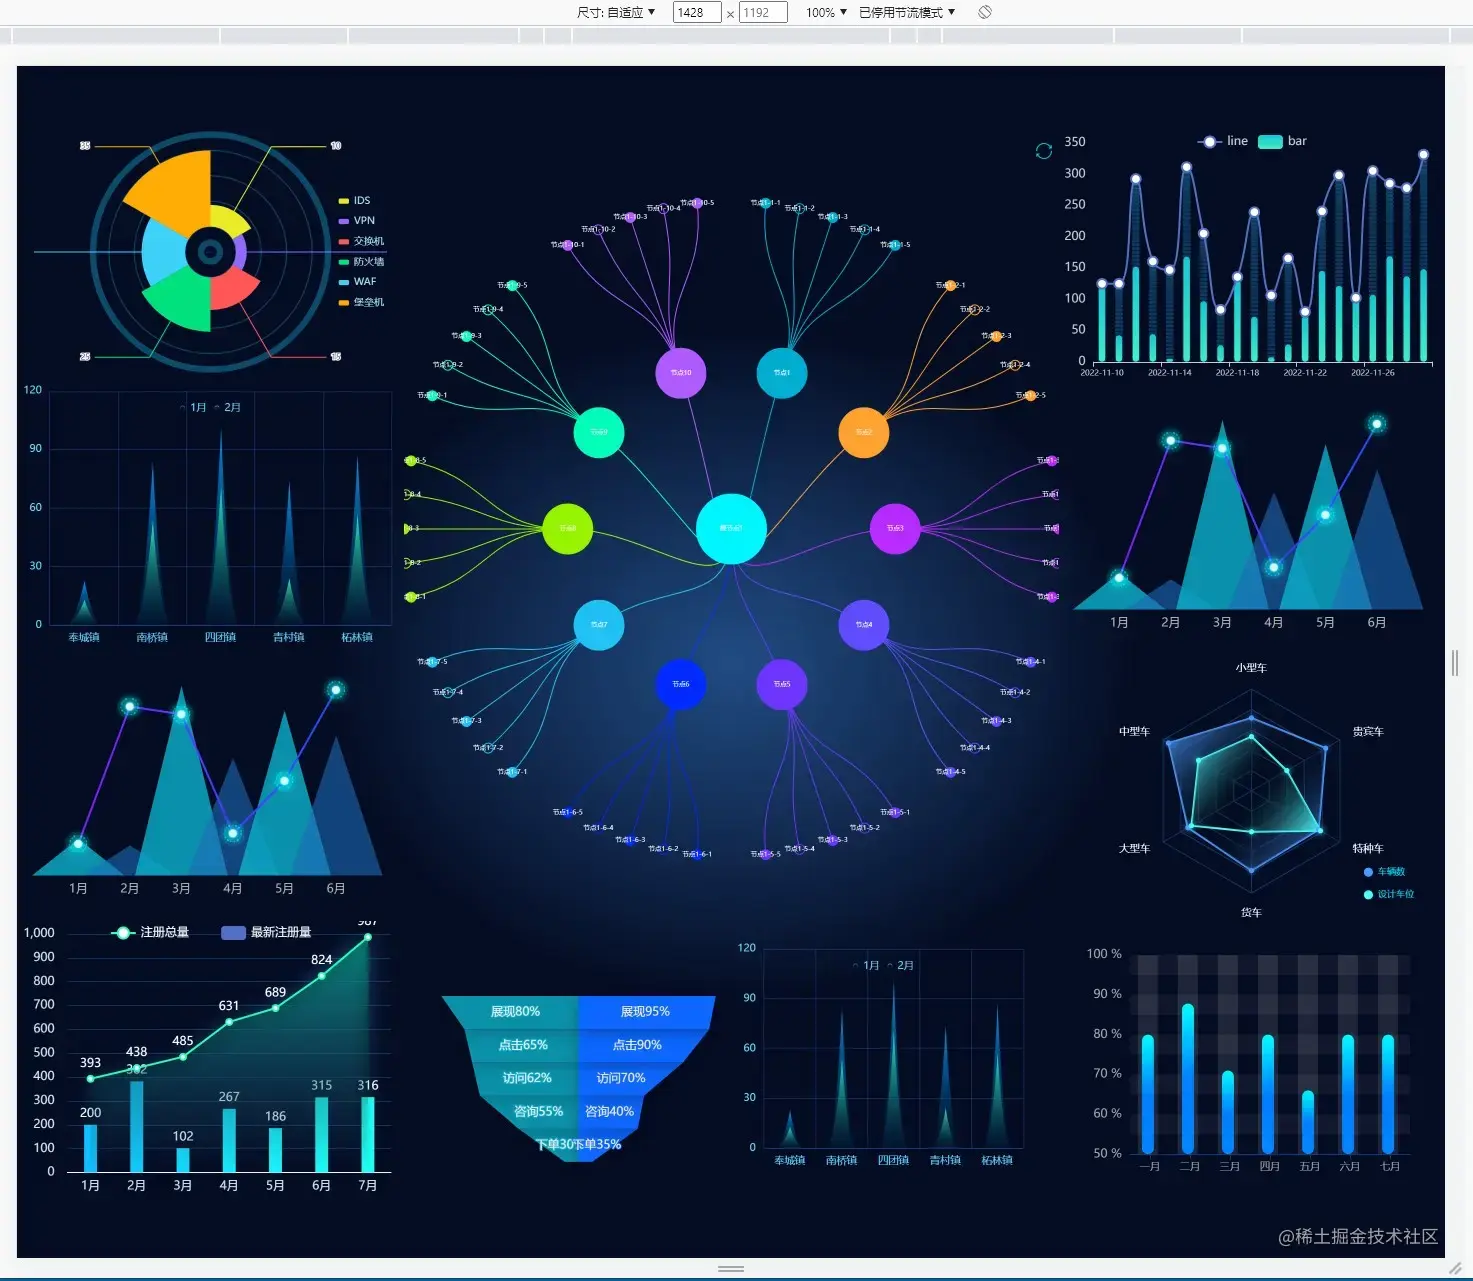Open the 100% zoom dropdown
Screen dimensions: 1473x1281
826,12
